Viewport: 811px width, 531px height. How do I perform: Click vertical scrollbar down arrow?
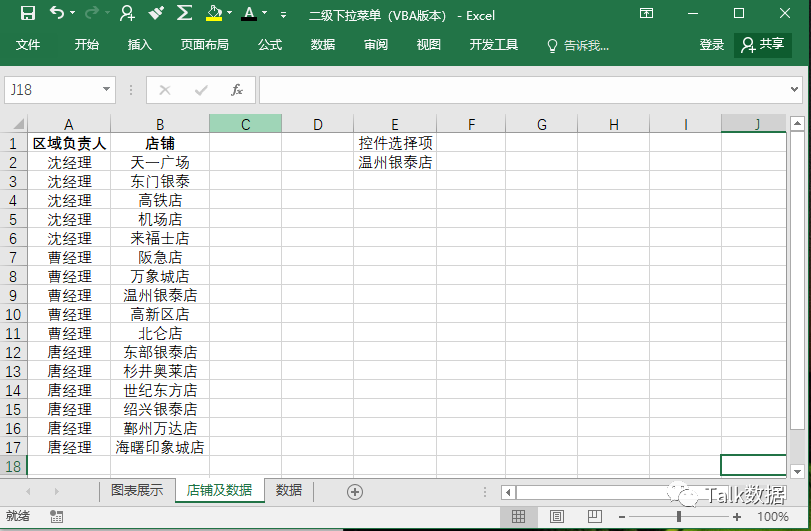pos(797,471)
